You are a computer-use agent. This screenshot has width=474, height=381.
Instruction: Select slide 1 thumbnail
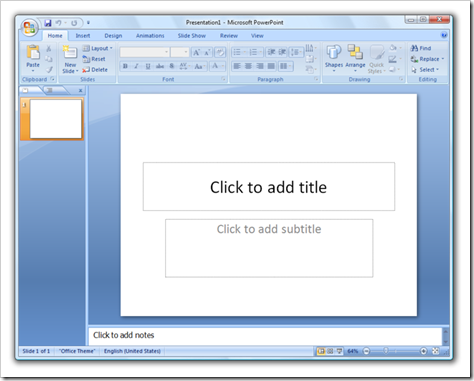click(x=56, y=119)
